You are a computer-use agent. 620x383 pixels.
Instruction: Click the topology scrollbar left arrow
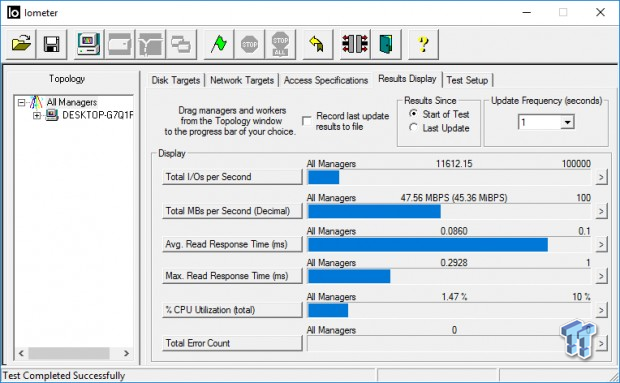pos(21,353)
